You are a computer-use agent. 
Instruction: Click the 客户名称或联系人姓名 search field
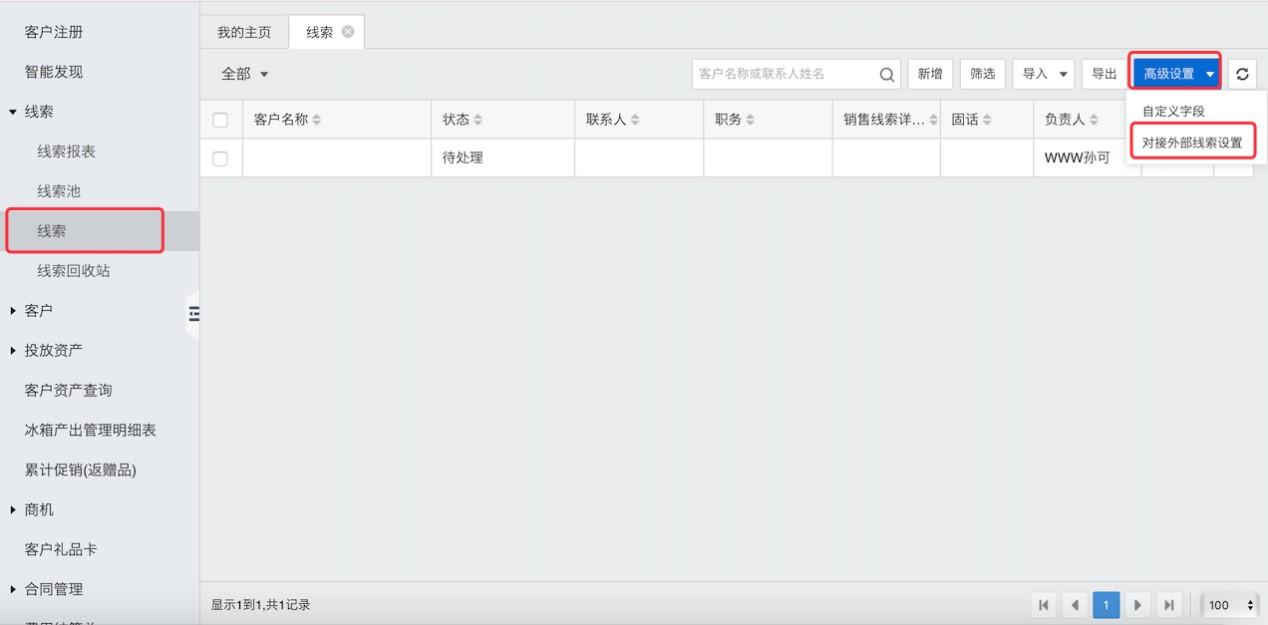(x=780, y=74)
